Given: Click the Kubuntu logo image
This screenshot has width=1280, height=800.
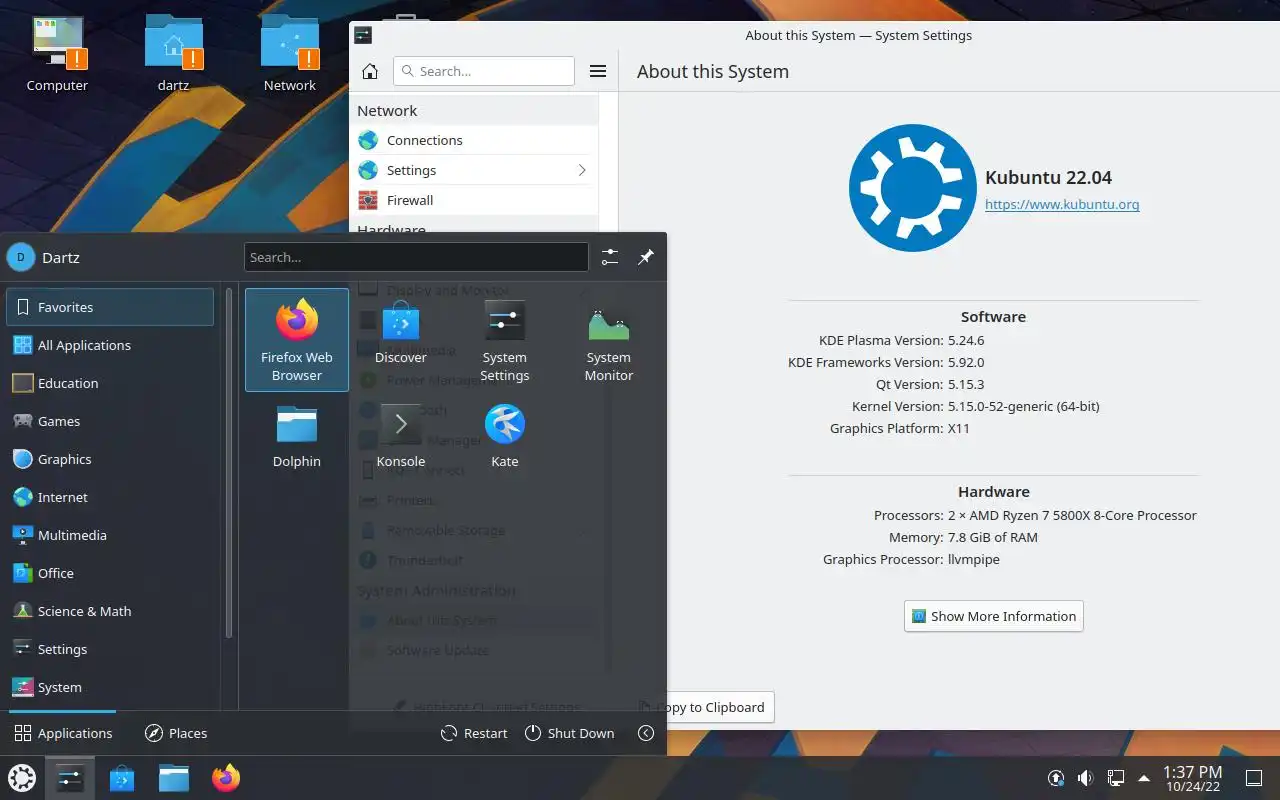Looking at the screenshot, I should [913, 188].
